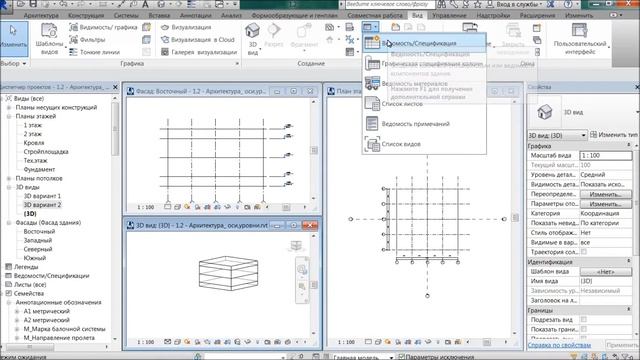The image size is (640, 360).
Task: Select Листы (все) in browser
Action: point(30,285)
